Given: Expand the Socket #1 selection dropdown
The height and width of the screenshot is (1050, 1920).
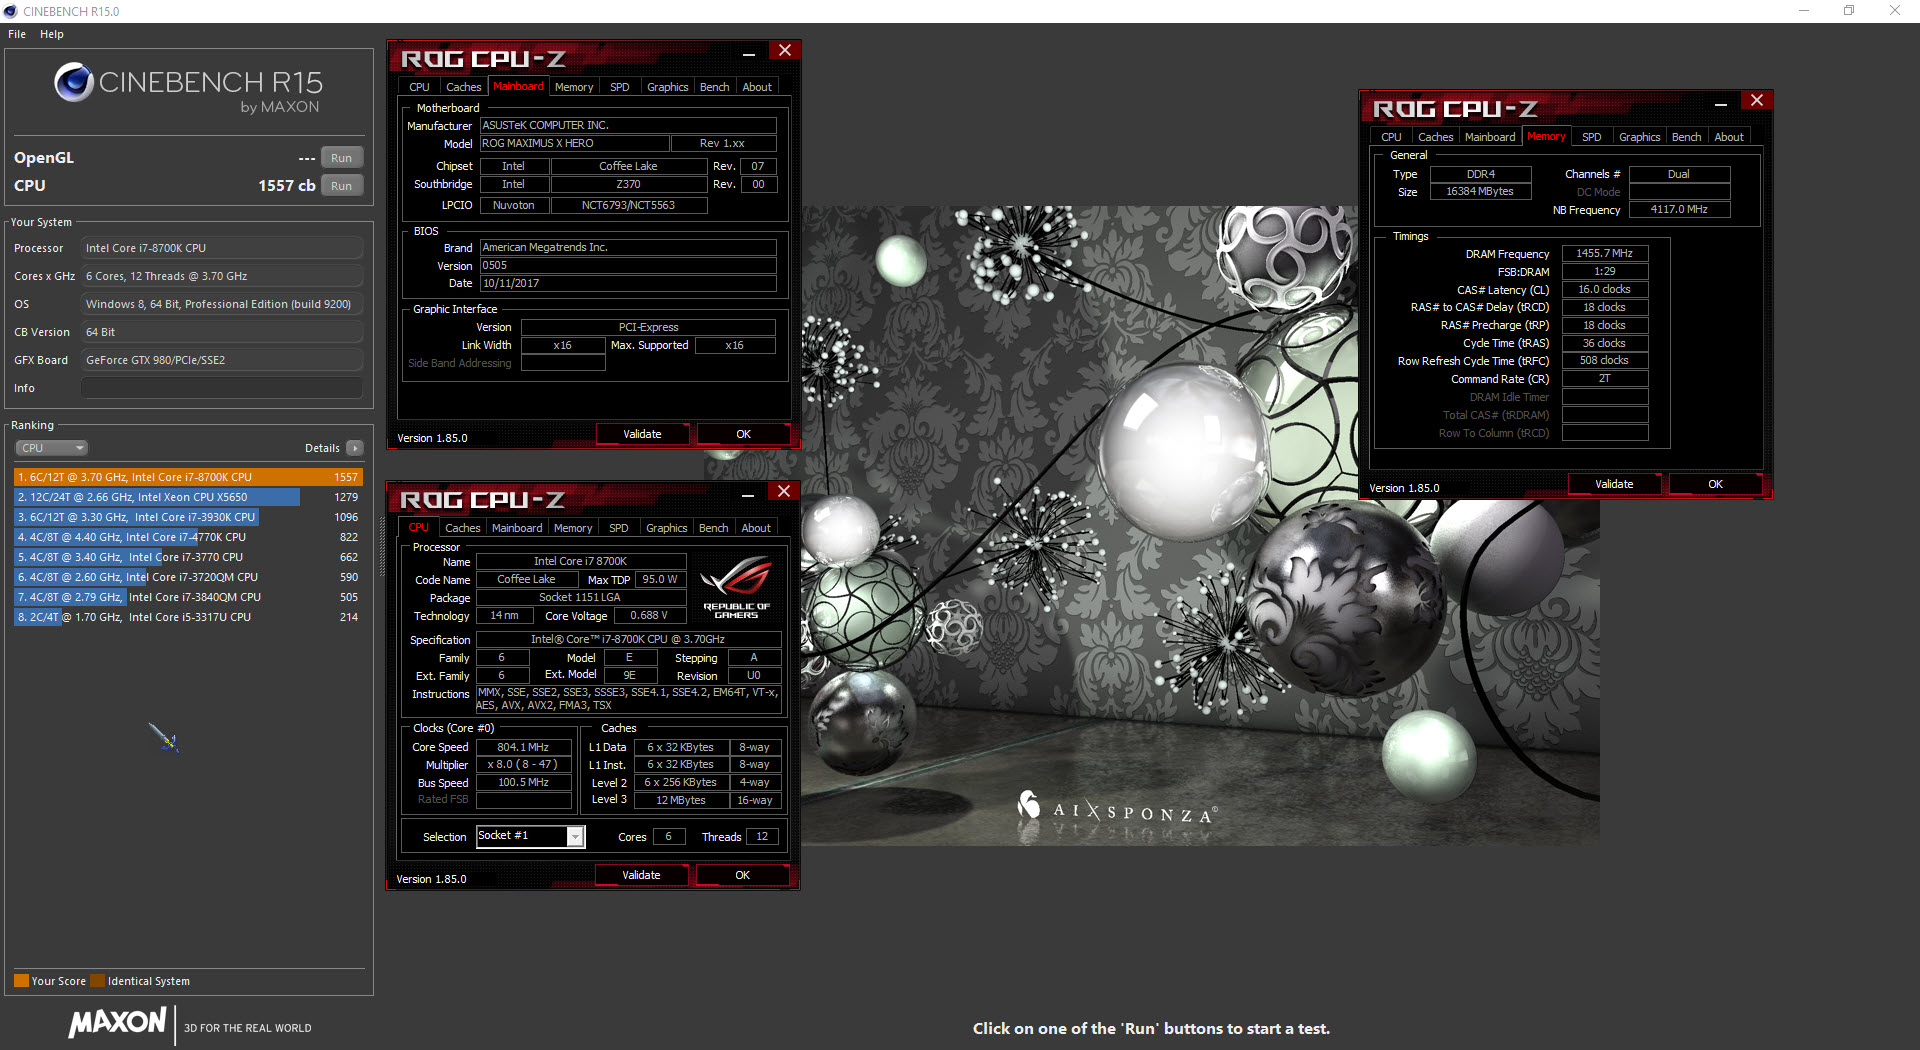Looking at the screenshot, I should (575, 836).
